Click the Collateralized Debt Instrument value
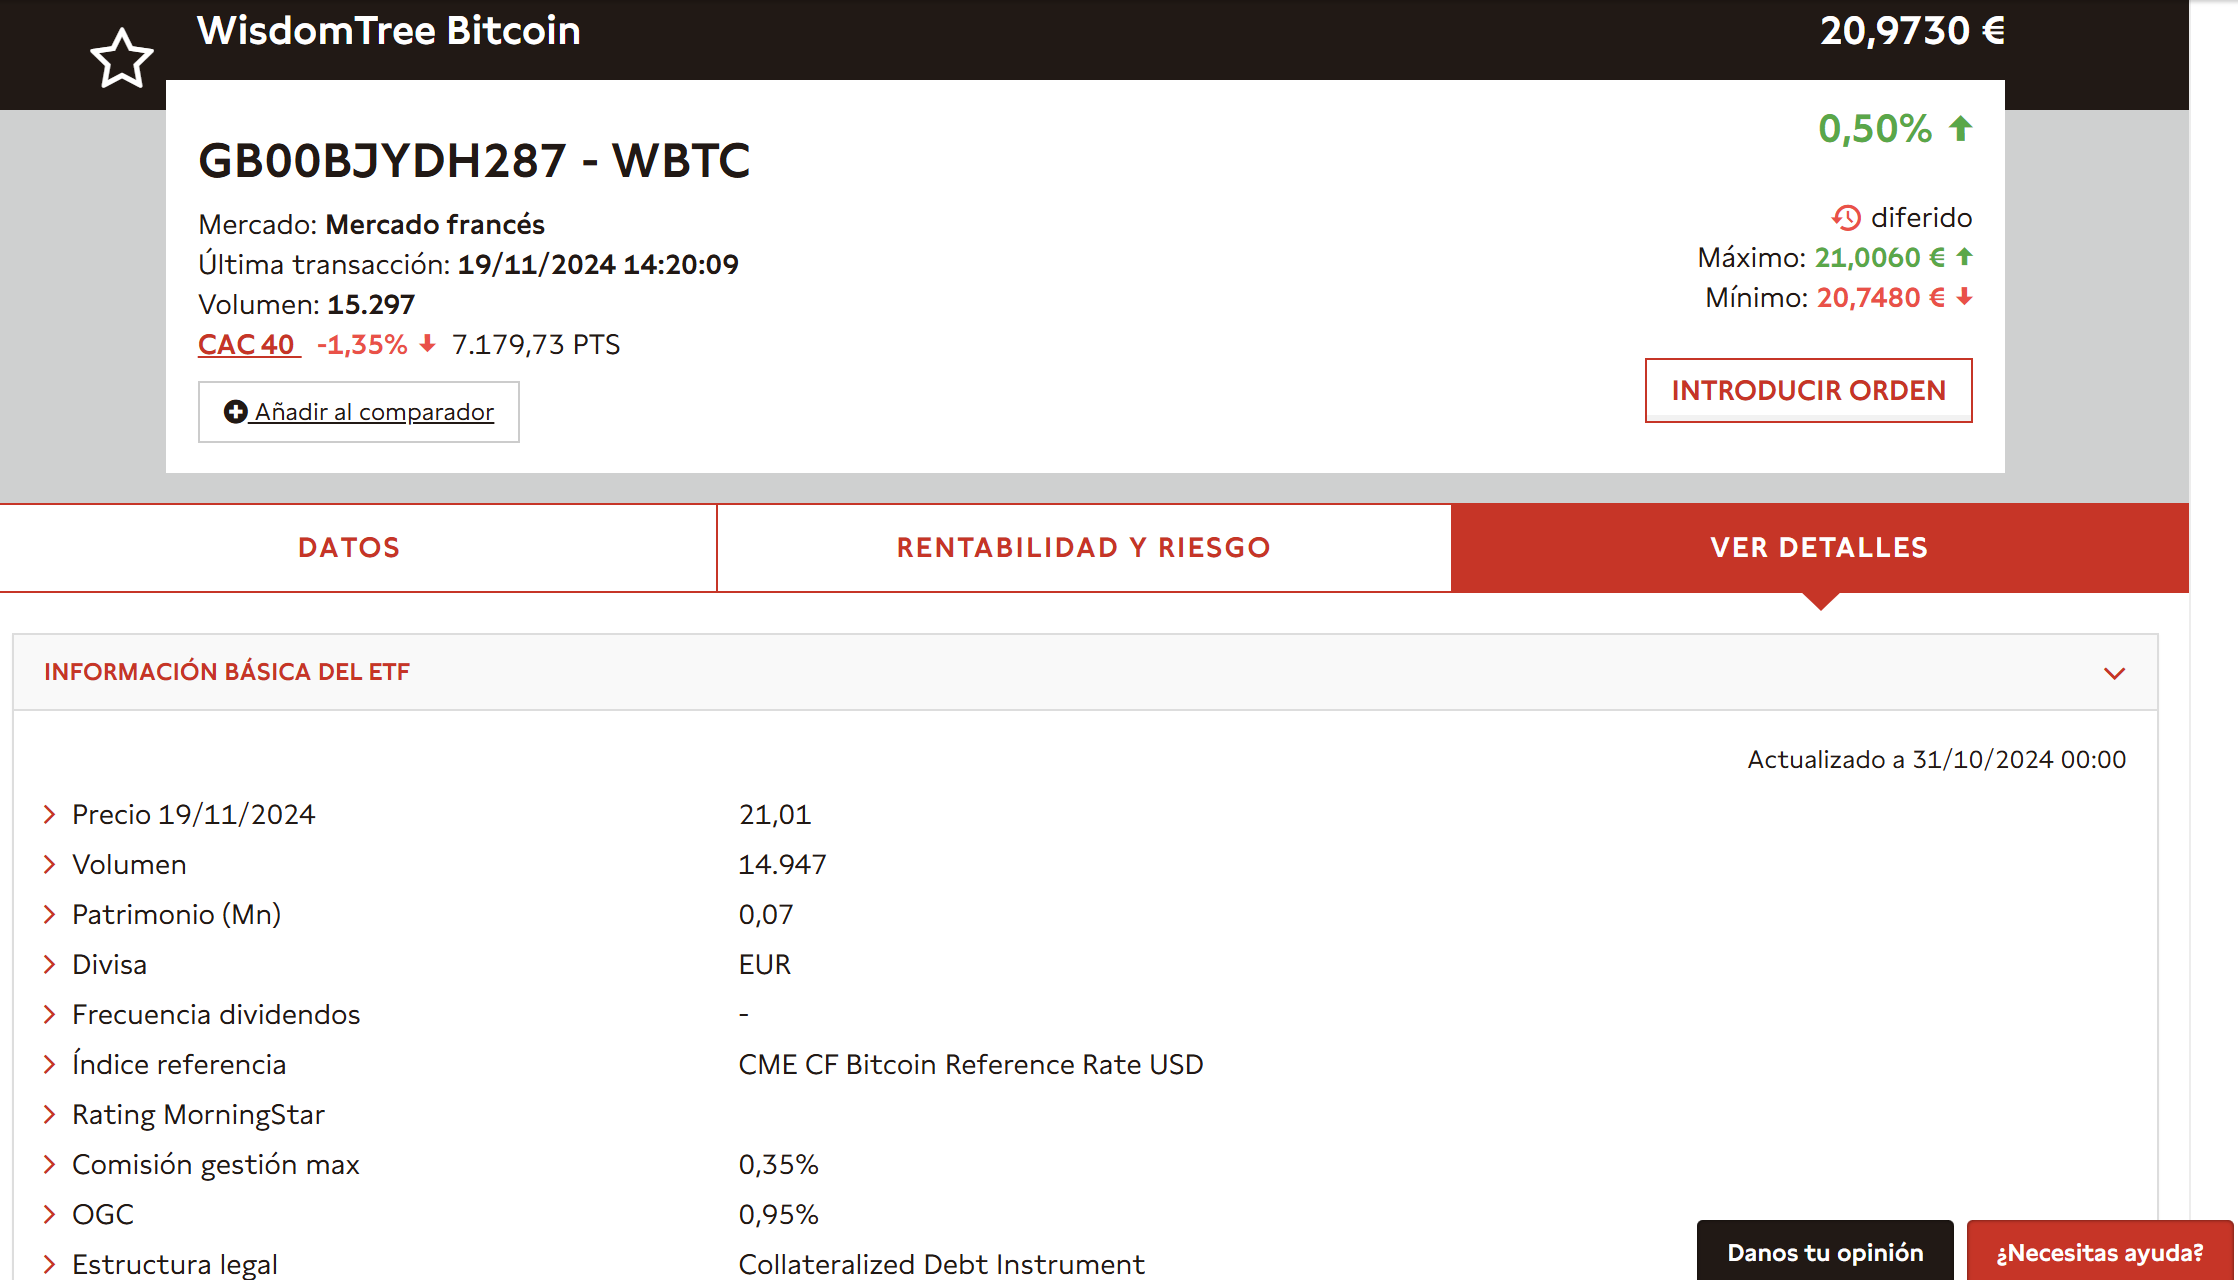The image size is (2238, 1280). (941, 1264)
